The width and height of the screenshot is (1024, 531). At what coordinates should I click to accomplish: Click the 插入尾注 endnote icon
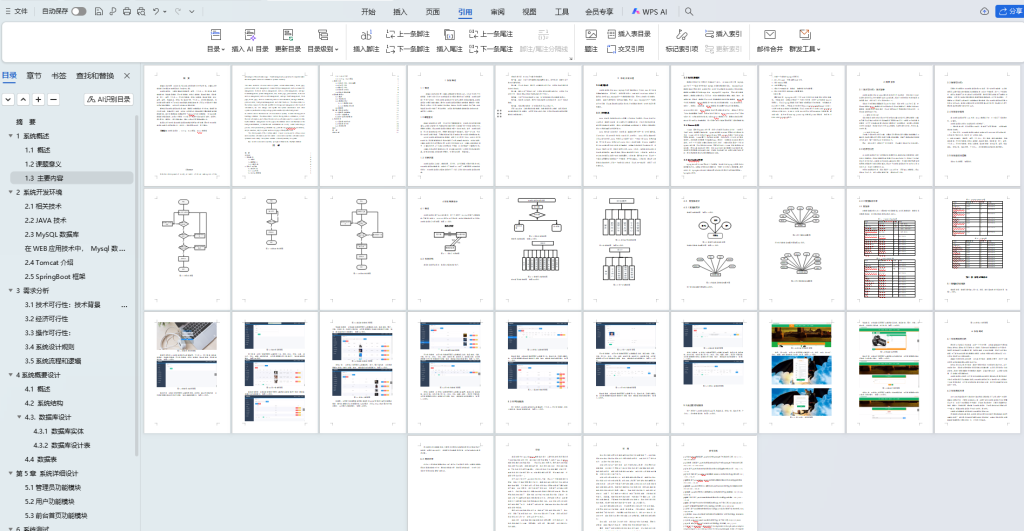[x=449, y=34]
